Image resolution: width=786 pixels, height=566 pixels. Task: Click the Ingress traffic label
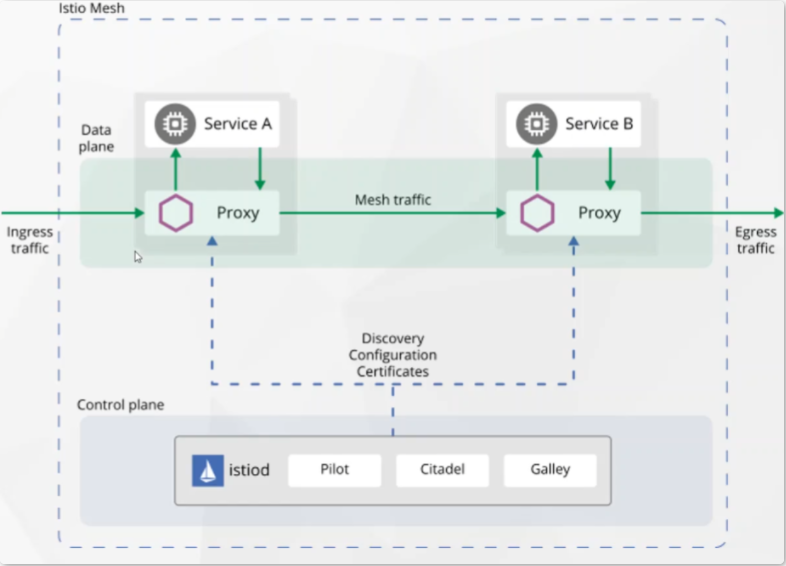30,240
